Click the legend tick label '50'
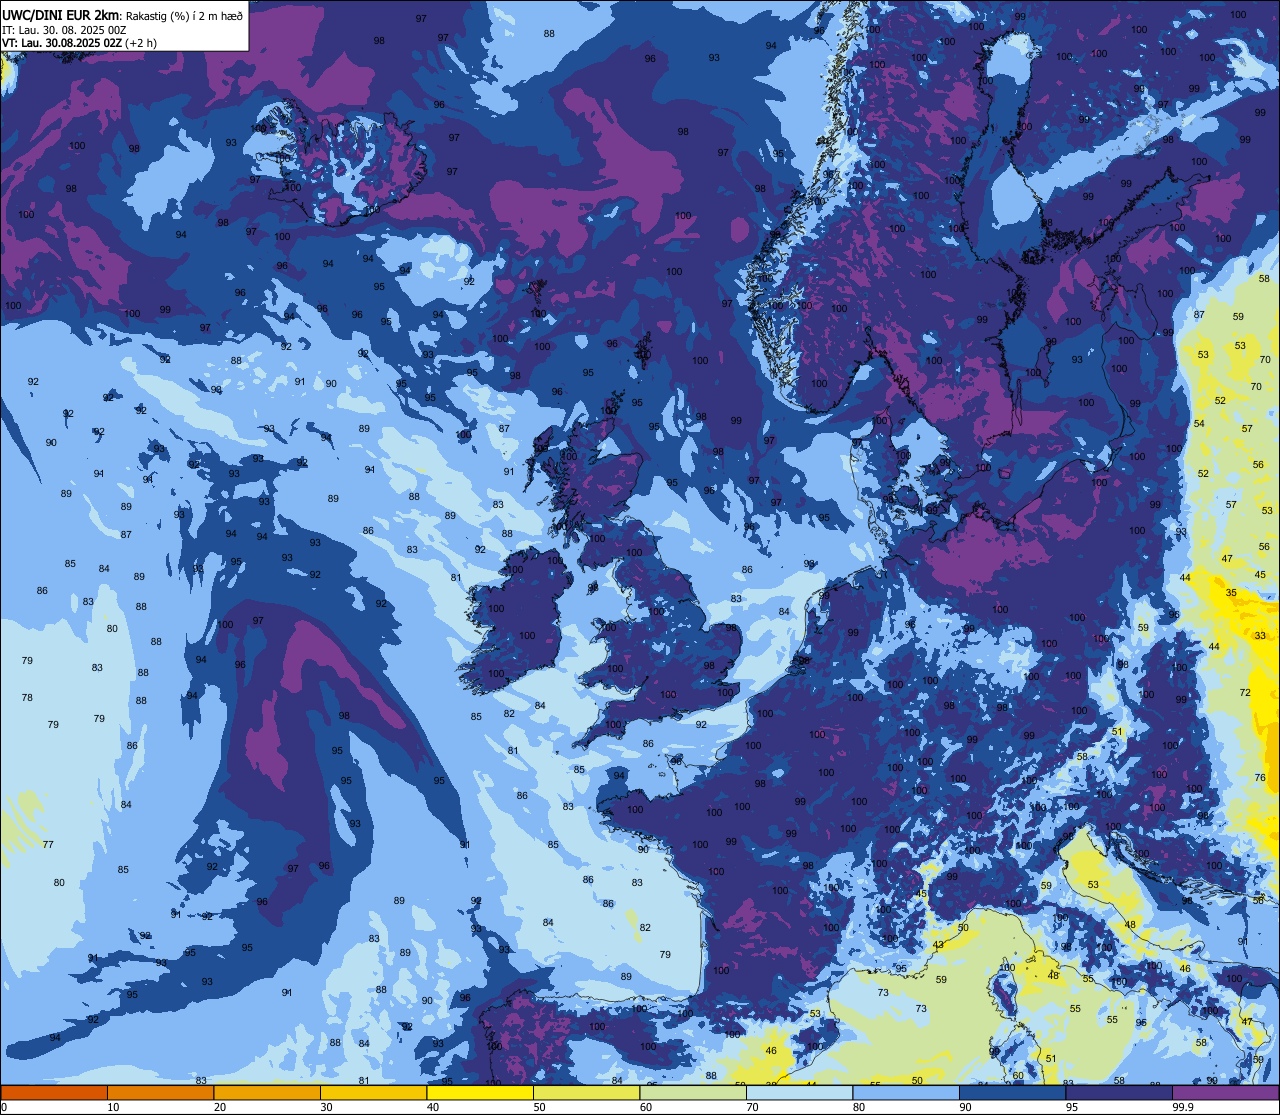The height and width of the screenshot is (1115, 1280). point(539,1107)
